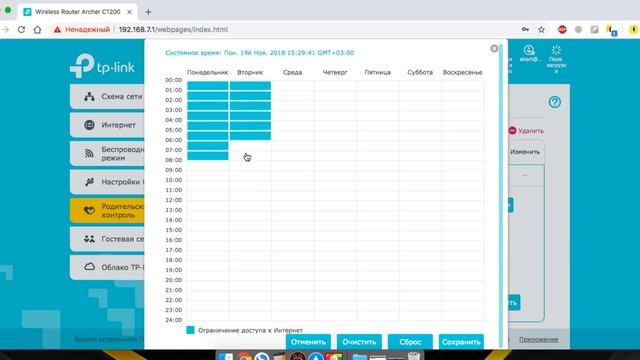Click the guest network people icon
Screen dimensions: 640x360
89,239
